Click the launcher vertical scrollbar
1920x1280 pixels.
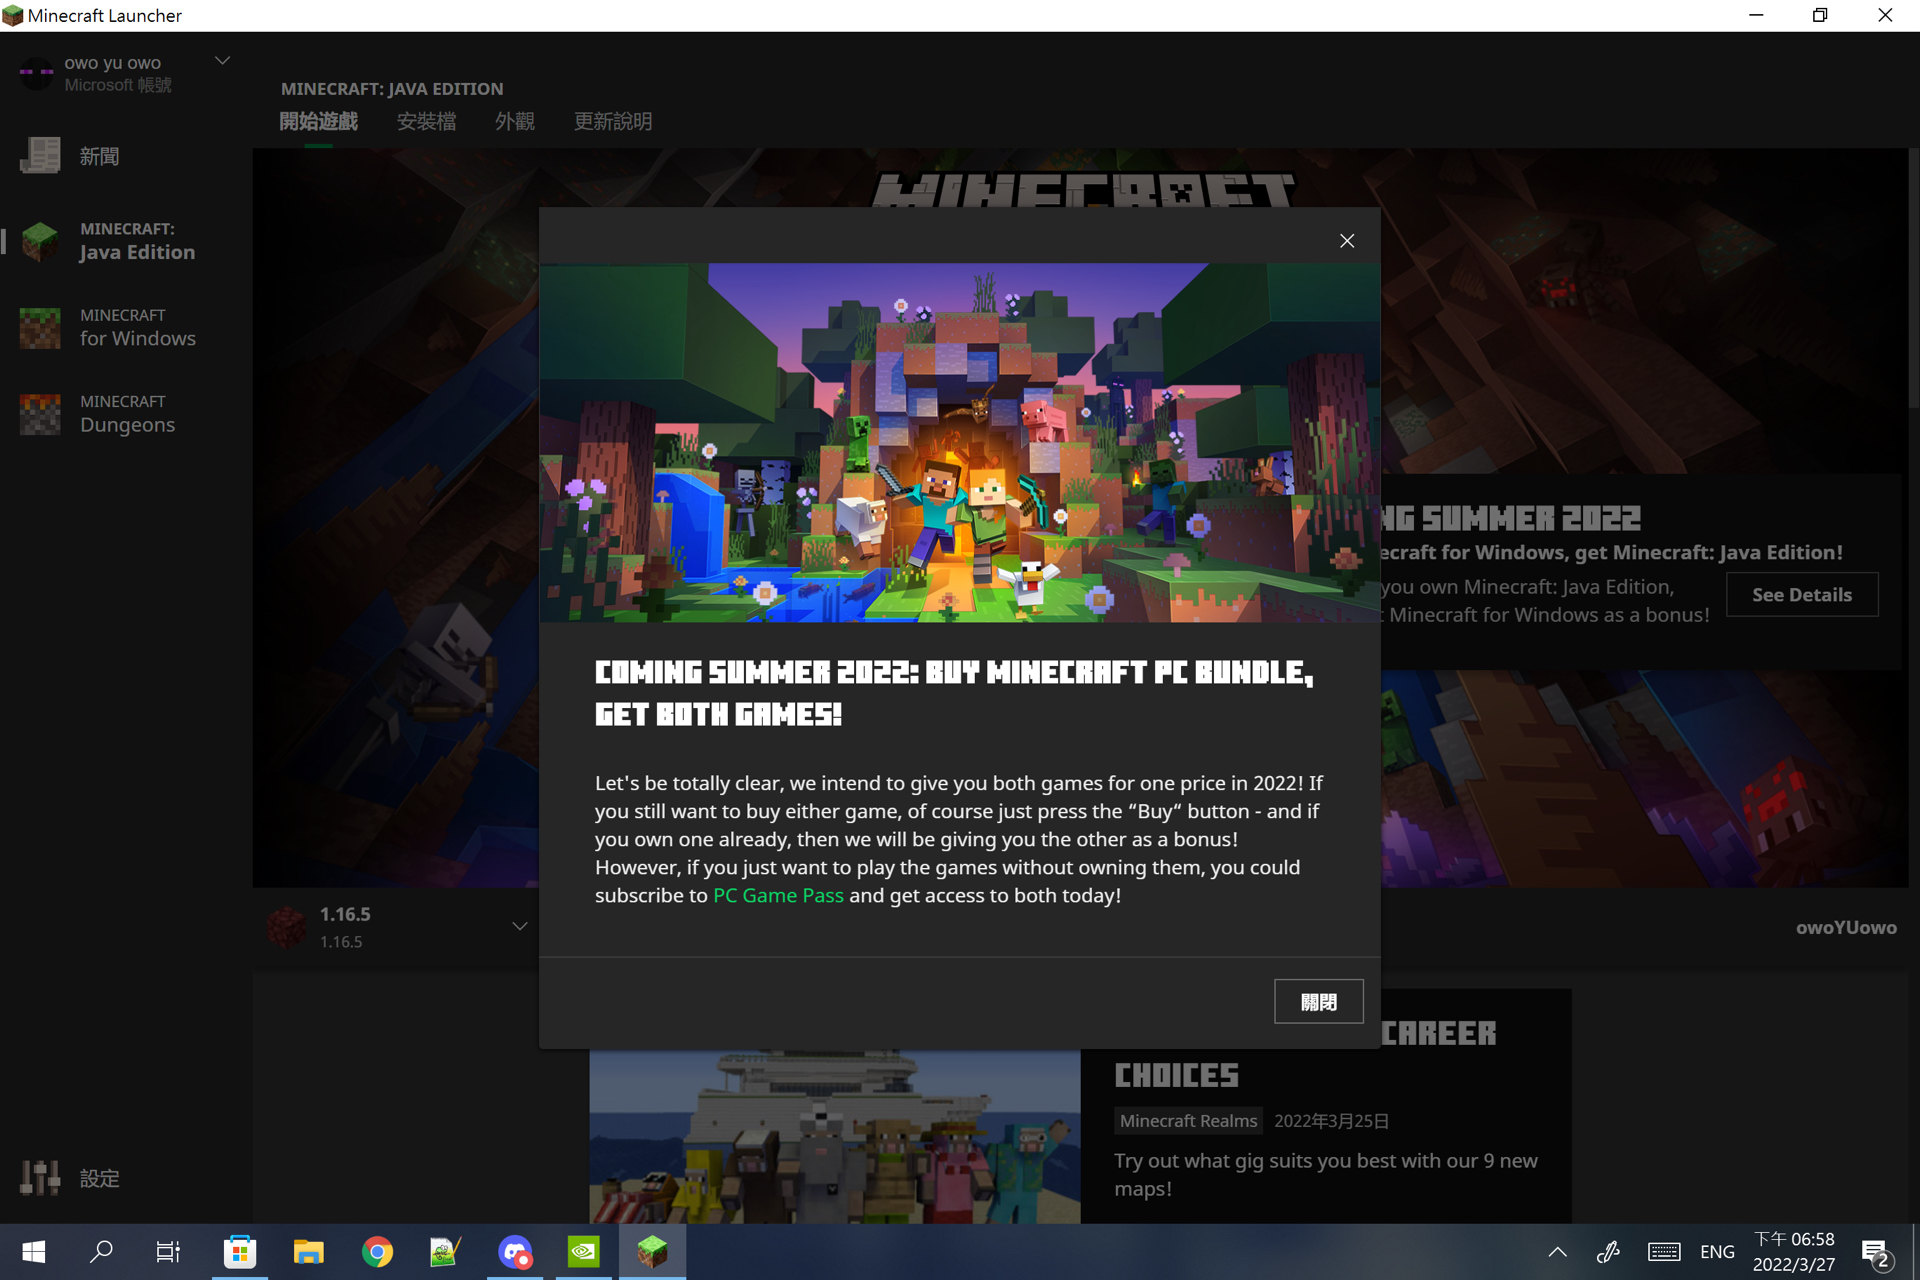pos(1913,280)
